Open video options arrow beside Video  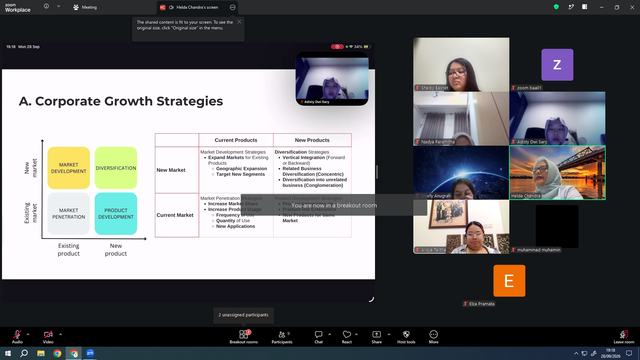60,334
